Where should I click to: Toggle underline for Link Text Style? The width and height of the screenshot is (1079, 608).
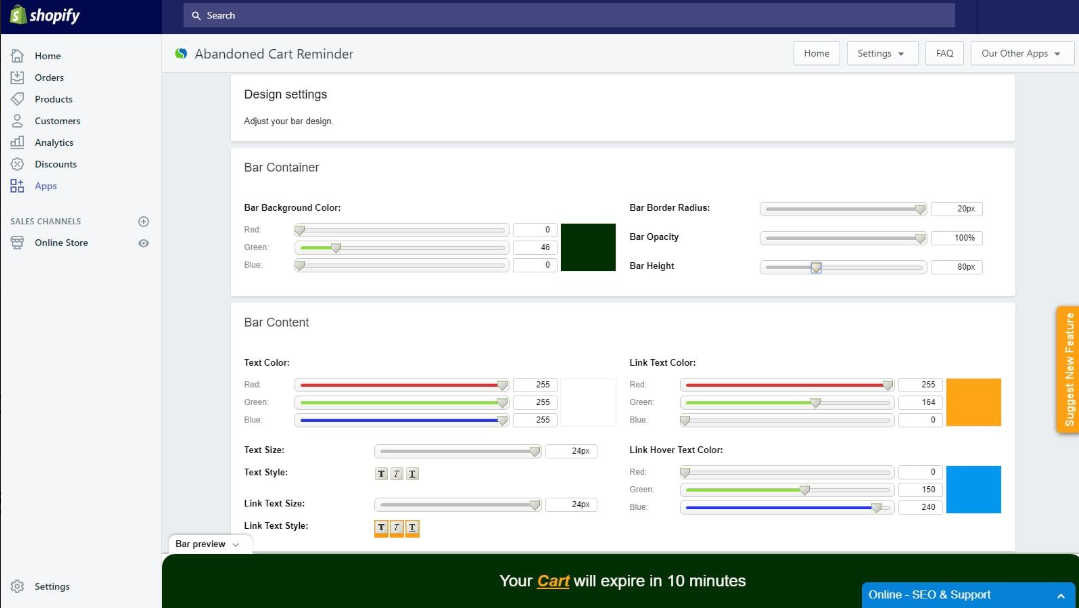coord(412,528)
